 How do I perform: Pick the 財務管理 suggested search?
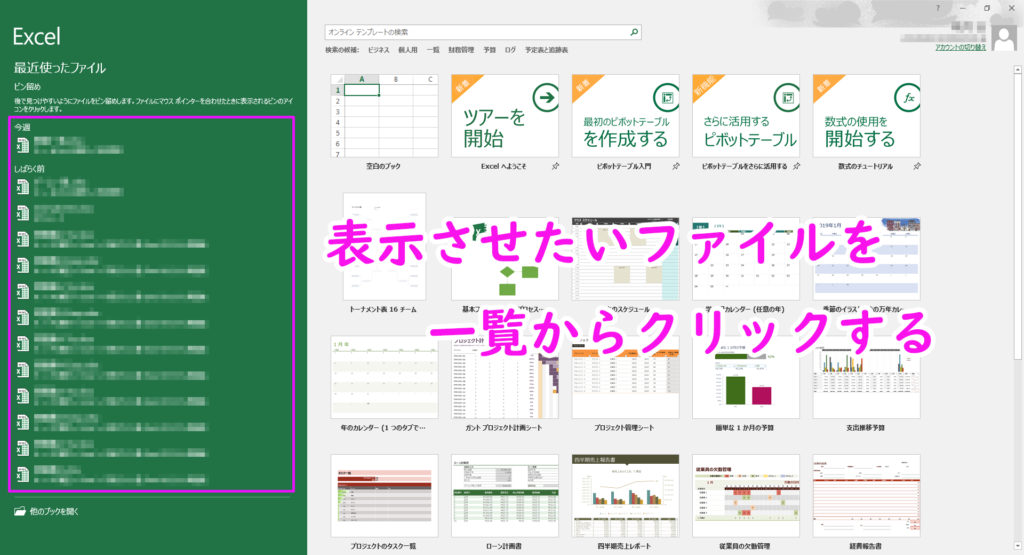click(x=461, y=50)
